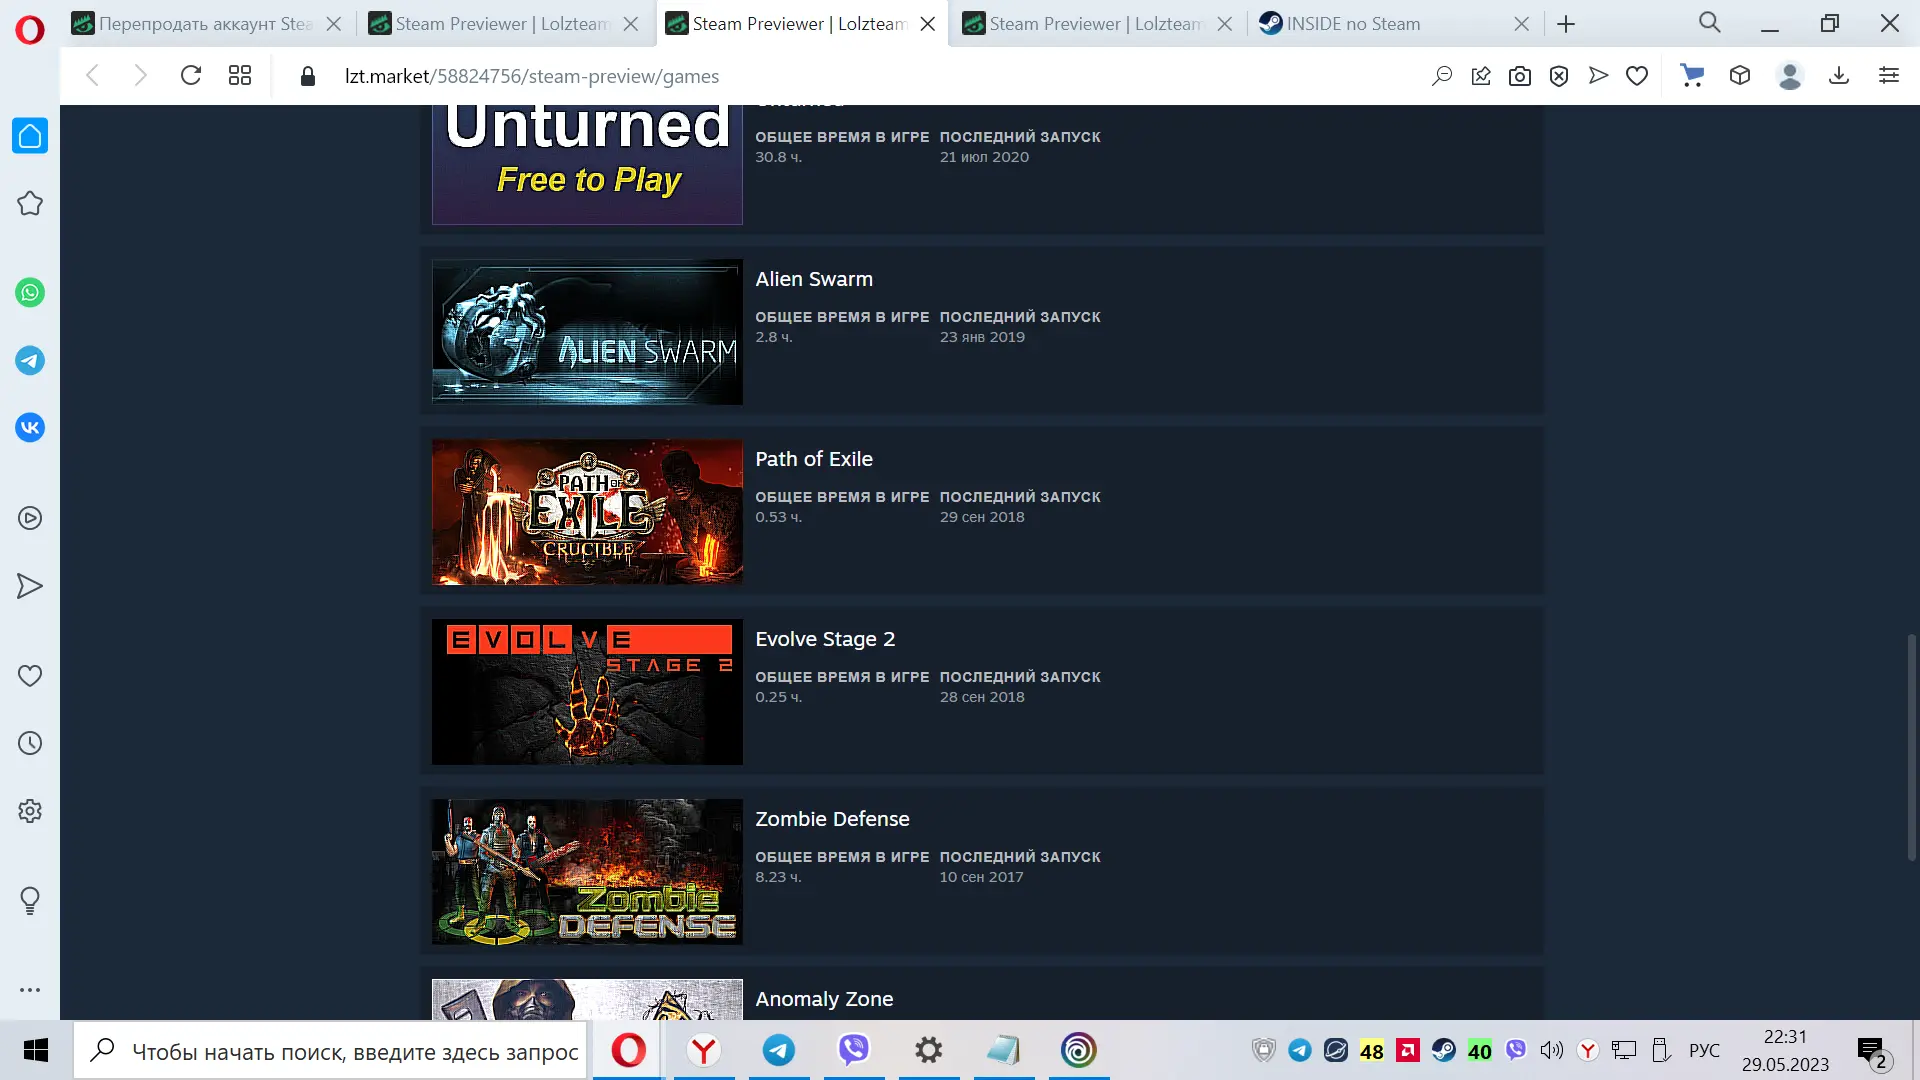Open Windows Start menu

coord(36,1050)
